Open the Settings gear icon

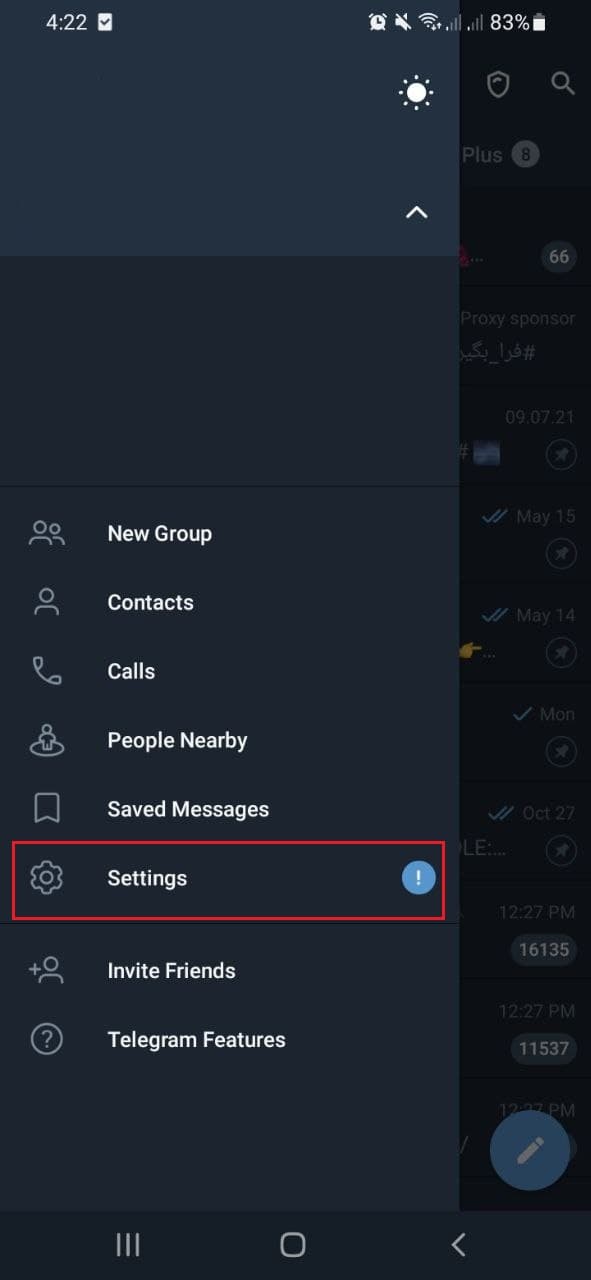tap(47, 878)
